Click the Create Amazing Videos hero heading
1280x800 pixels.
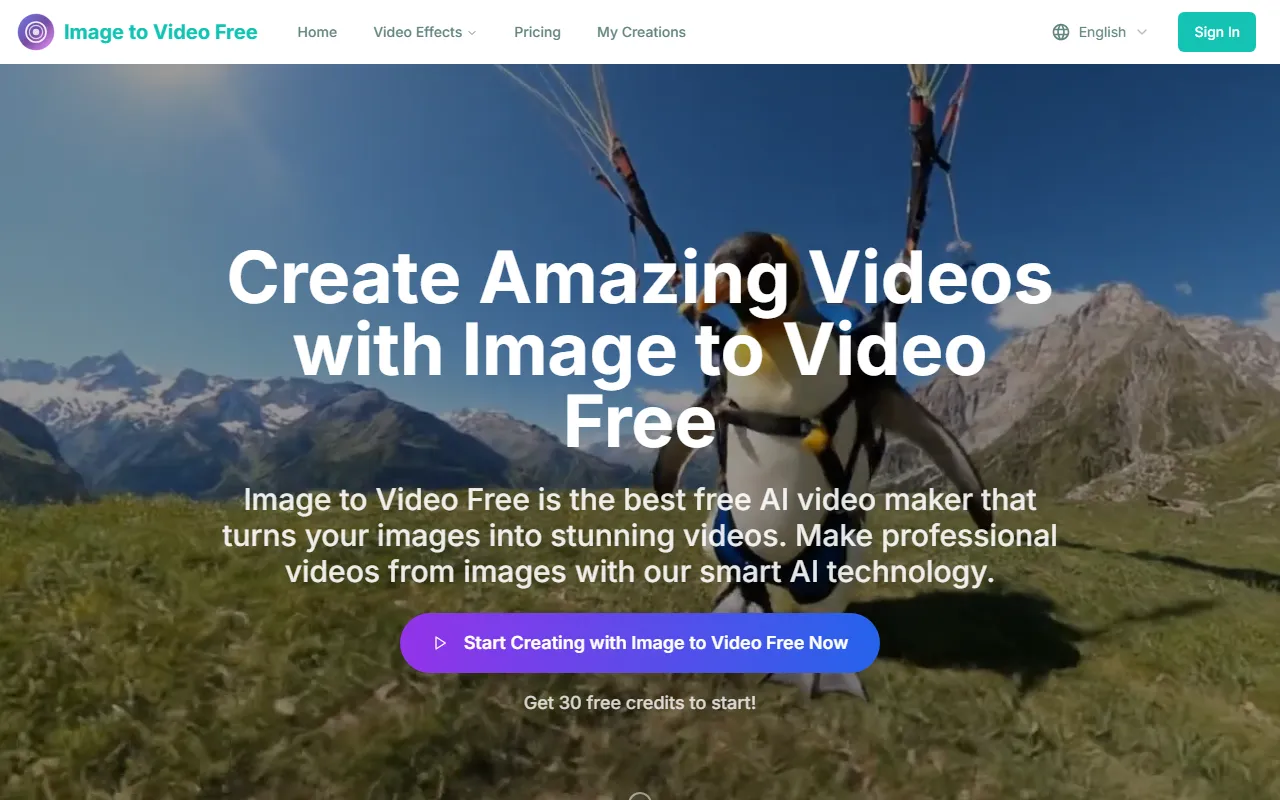point(640,349)
